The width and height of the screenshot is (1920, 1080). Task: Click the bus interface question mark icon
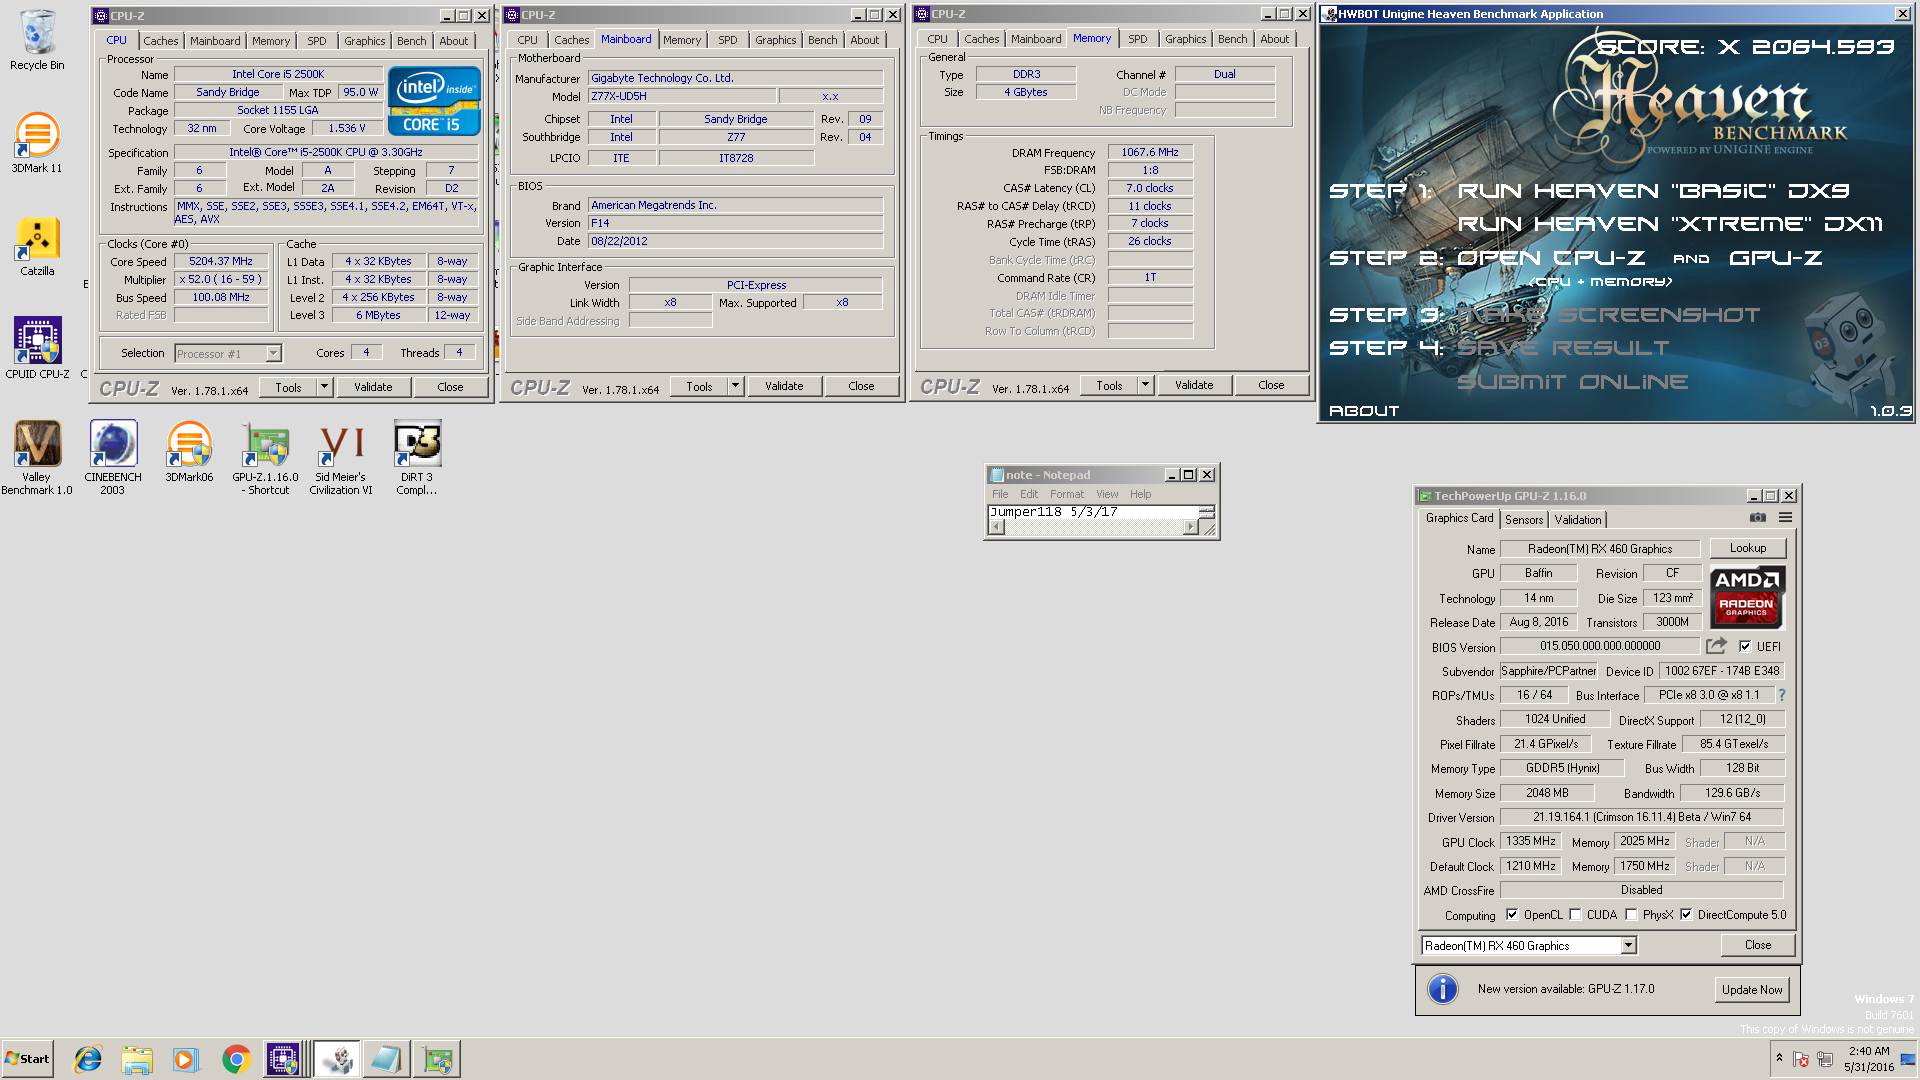pyautogui.click(x=1781, y=695)
